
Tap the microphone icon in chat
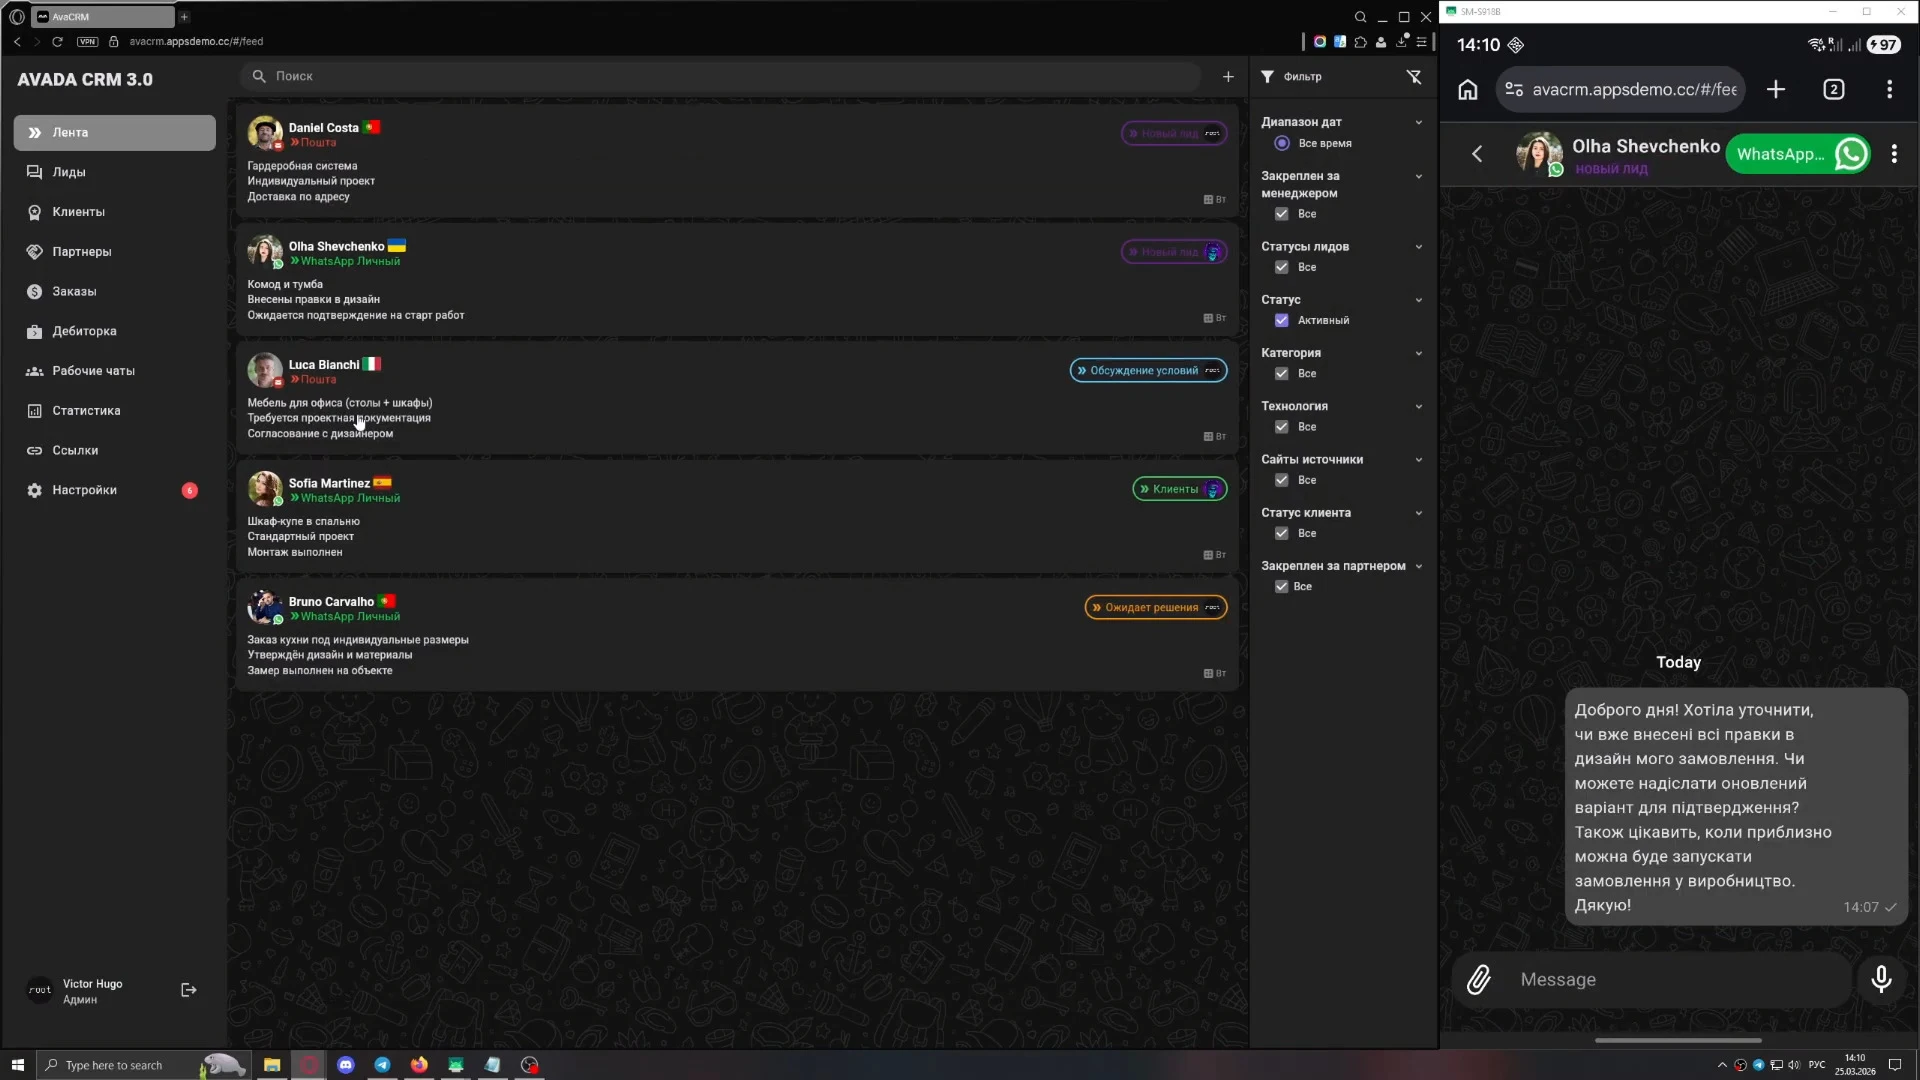coord(1881,980)
